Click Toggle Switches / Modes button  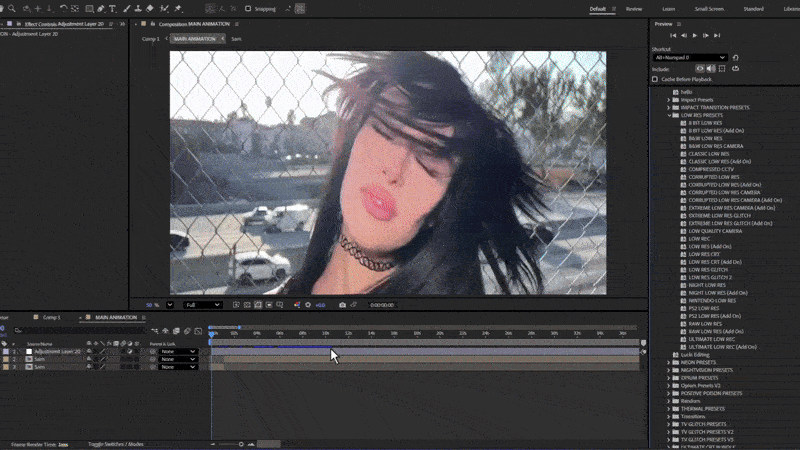[115, 443]
